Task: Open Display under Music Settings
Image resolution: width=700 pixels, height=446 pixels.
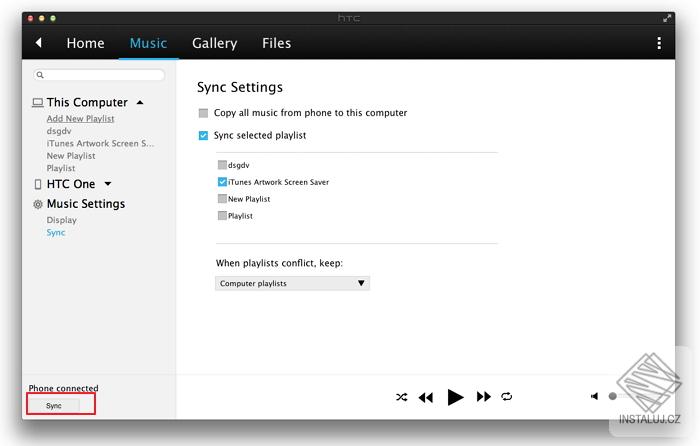Action: pyautogui.click(x=62, y=220)
